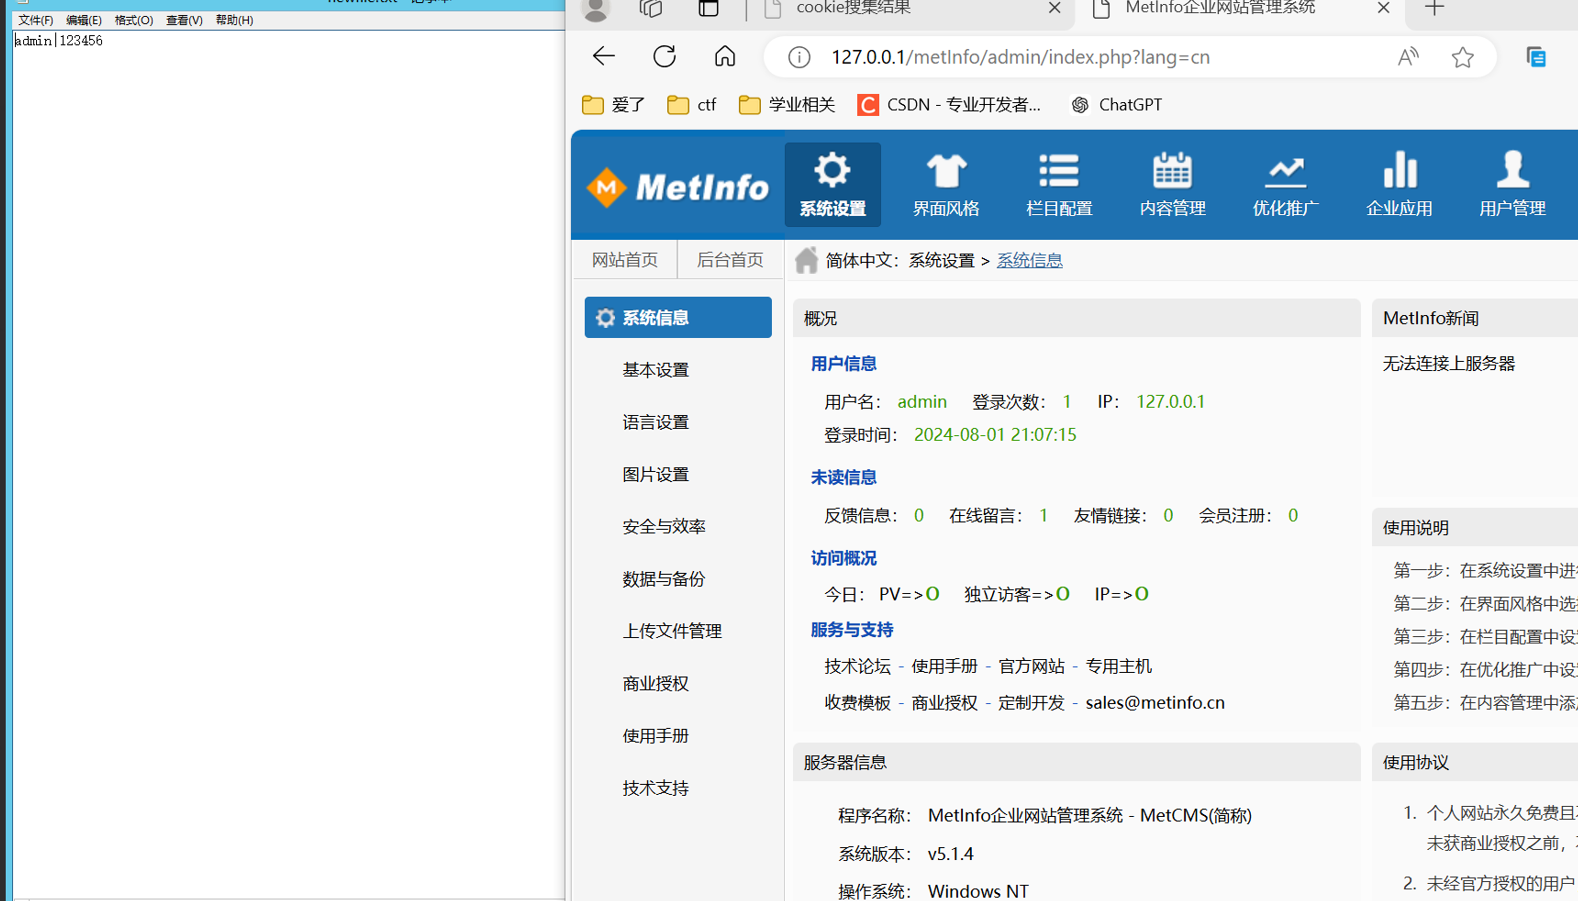
Task: Open 上传文件管理 in the sidebar
Action: click(x=672, y=631)
